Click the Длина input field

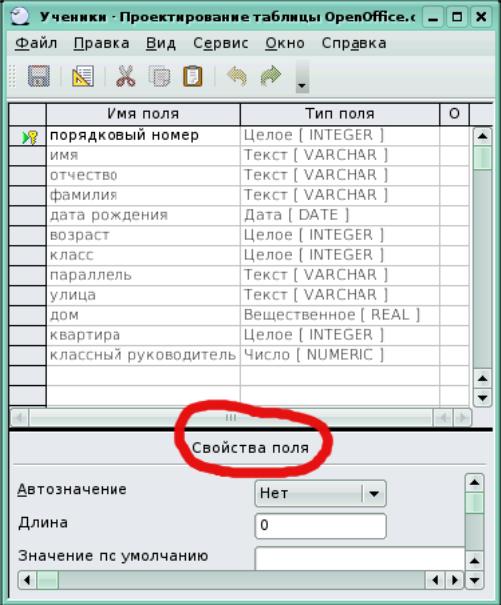(x=320, y=526)
